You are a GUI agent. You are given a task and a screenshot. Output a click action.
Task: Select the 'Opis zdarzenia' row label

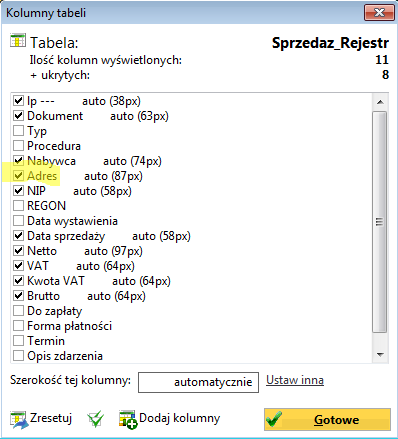pos(65,356)
